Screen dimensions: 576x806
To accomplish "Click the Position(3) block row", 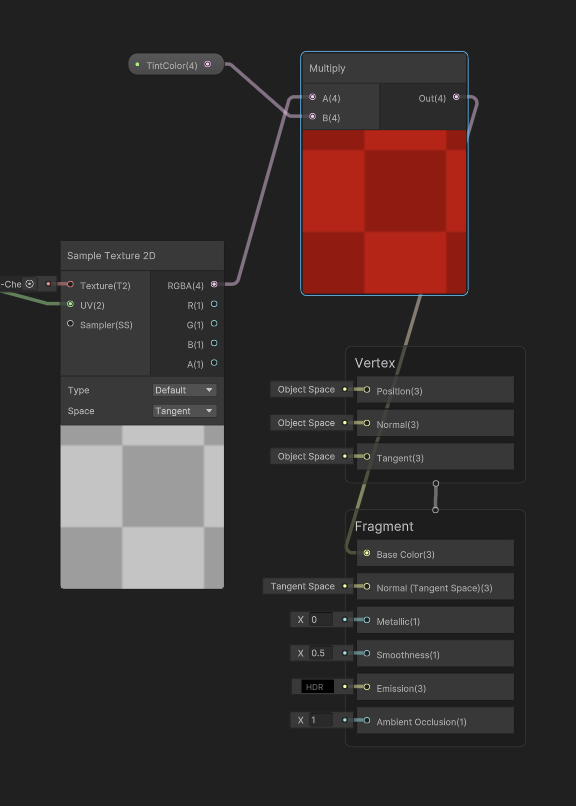I will pos(435,390).
